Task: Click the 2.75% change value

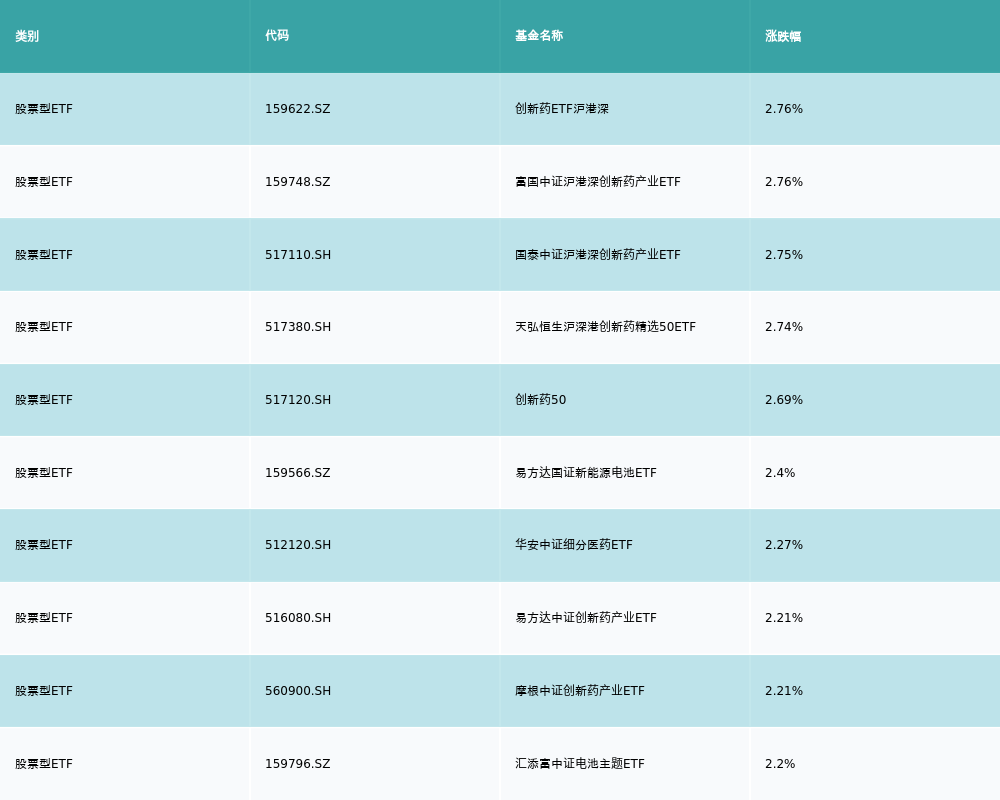Action: point(784,255)
